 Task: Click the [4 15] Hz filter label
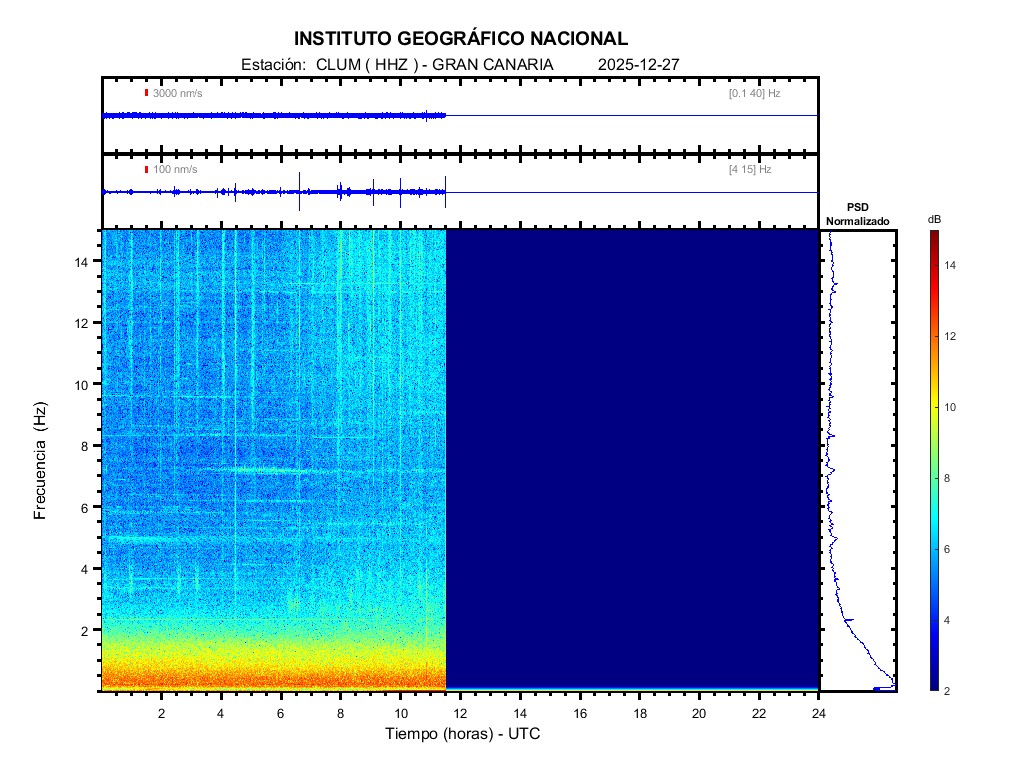tap(750, 170)
